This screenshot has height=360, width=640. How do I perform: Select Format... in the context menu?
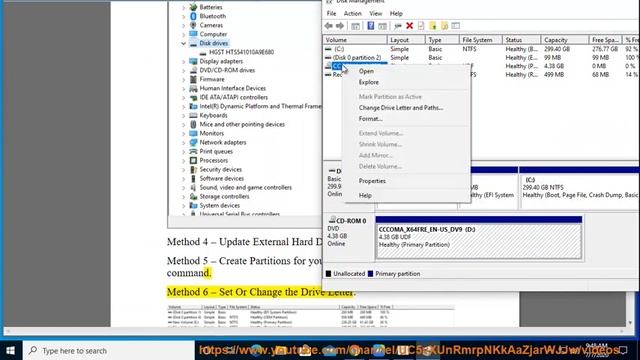click(x=370, y=119)
